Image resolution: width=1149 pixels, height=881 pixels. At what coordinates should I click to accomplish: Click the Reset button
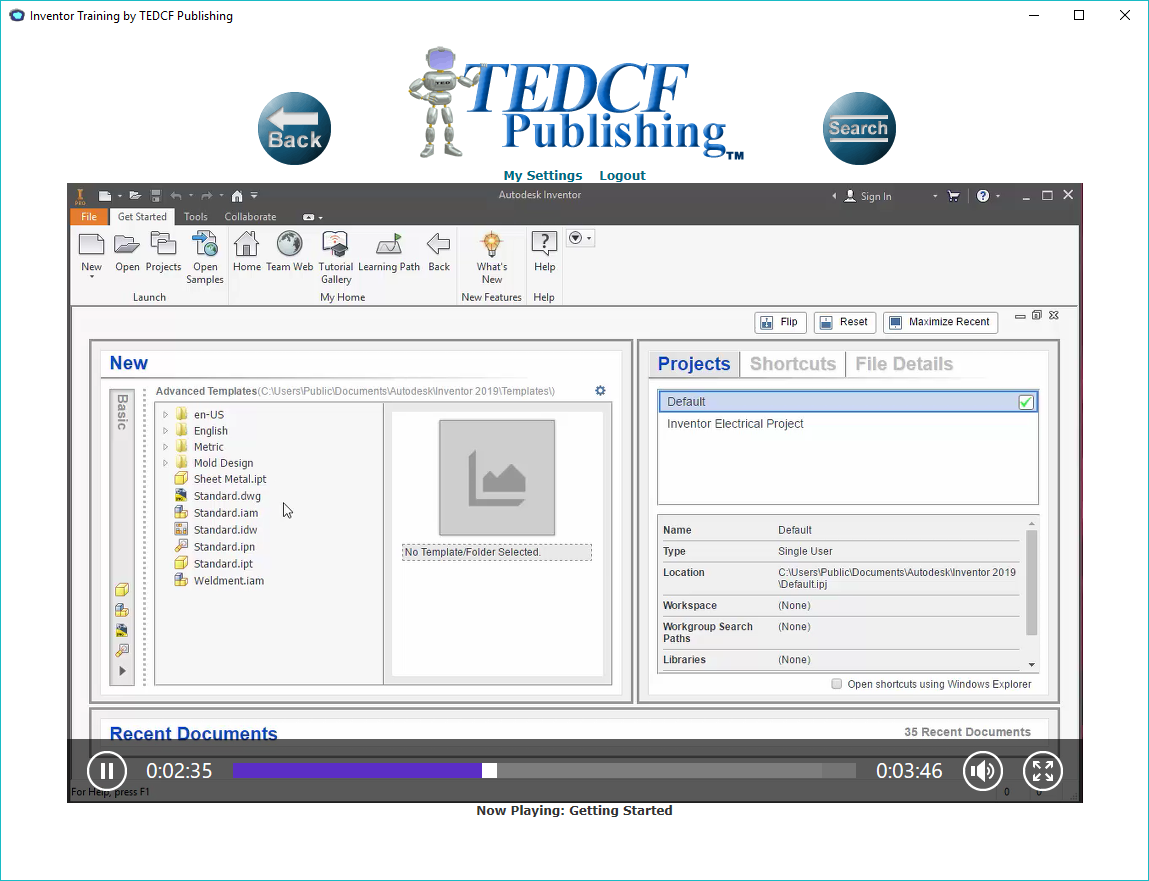click(x=844, y=322)
